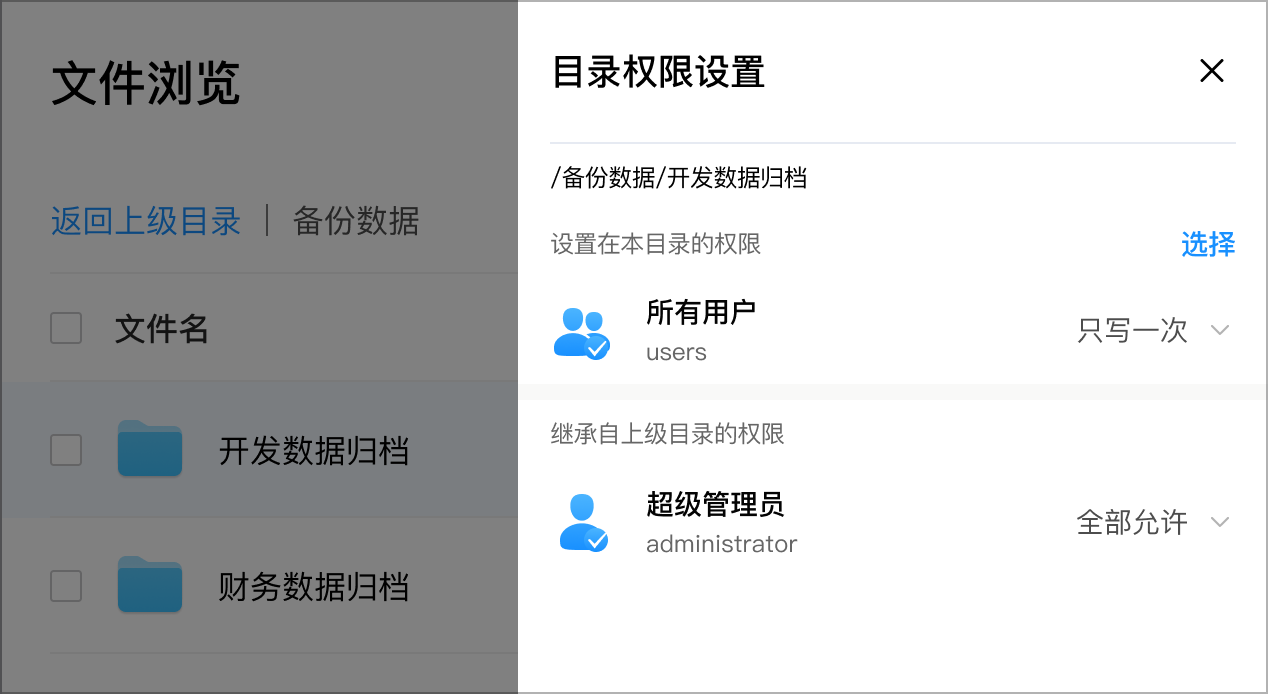Image resolution: width=1268 pixels, height=694 pixels.
Task: Close the directory permission settings panel
Action: (1211, 71)
